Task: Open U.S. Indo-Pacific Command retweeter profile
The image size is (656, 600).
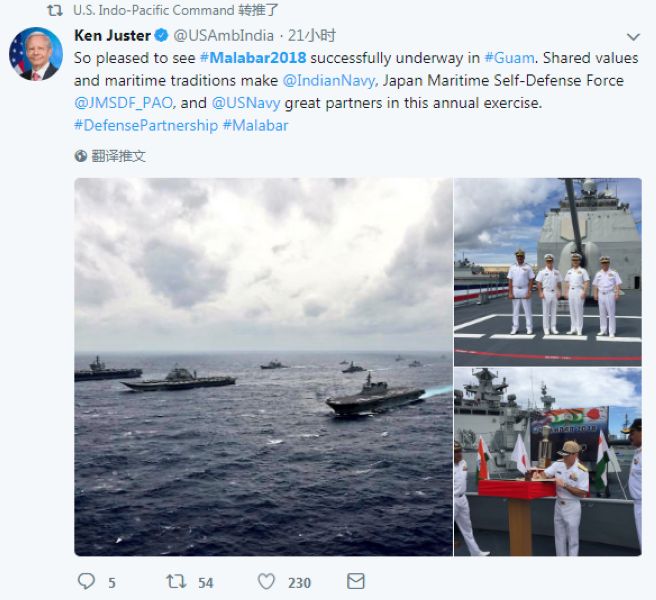Action: (x=153, y=10)
